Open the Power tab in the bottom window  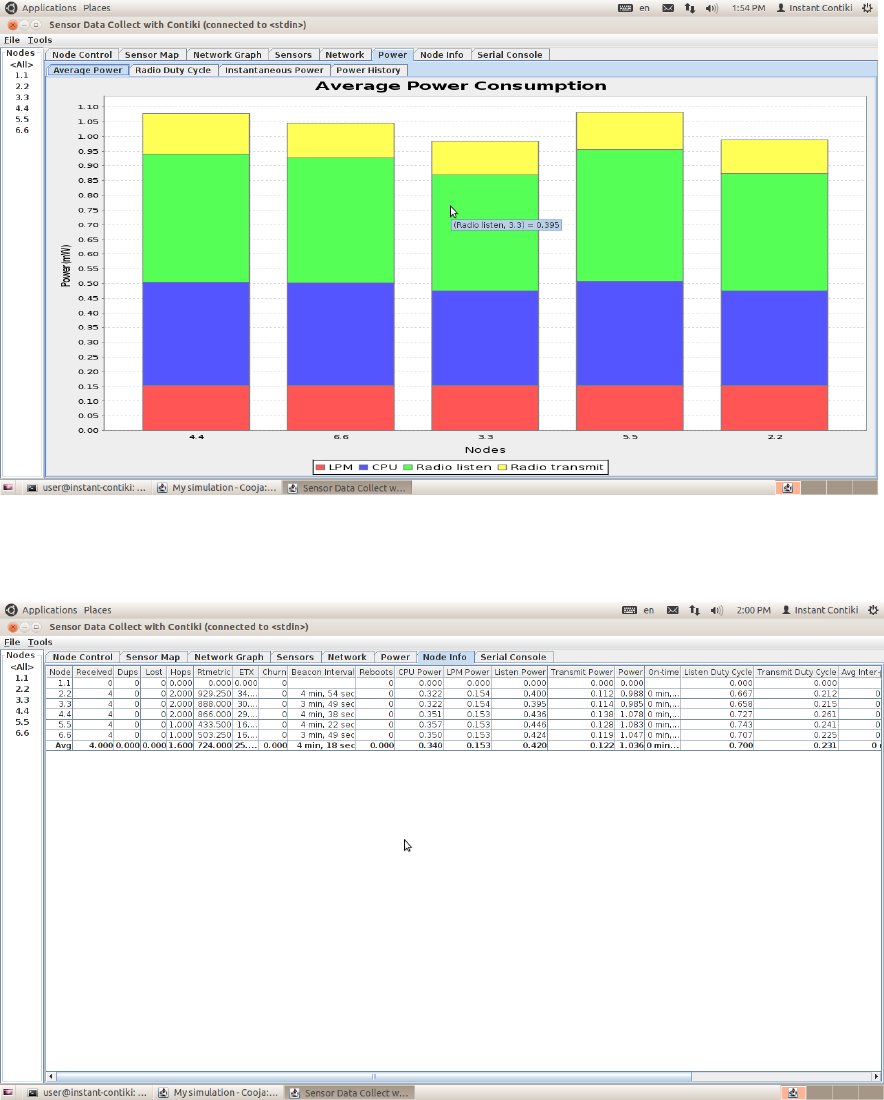[x=395, y=657]
